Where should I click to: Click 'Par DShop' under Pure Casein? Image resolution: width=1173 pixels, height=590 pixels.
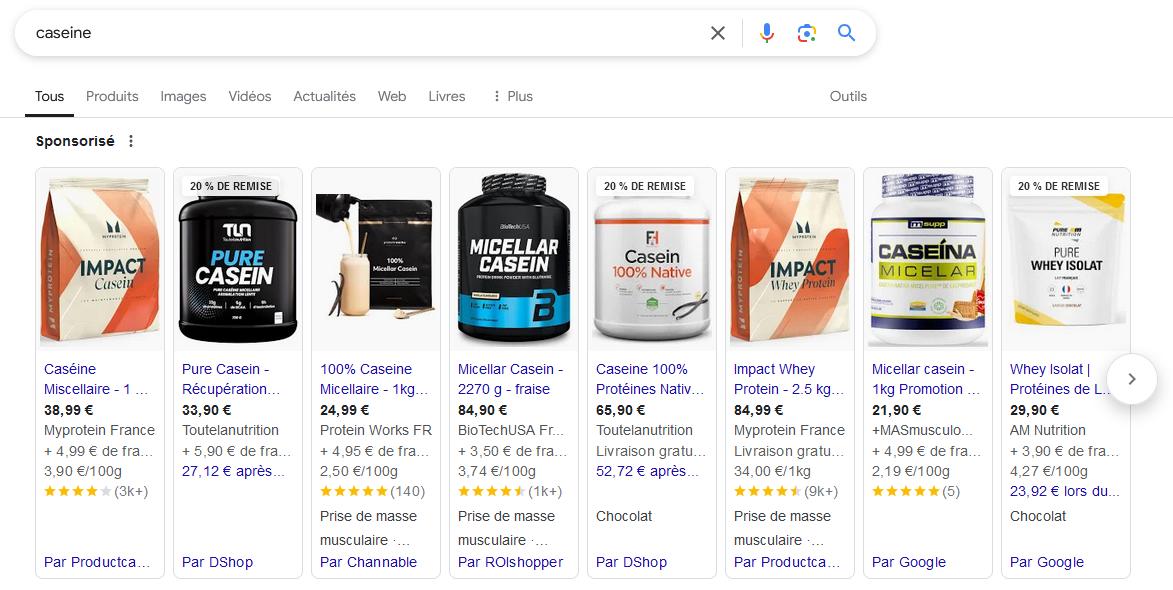(x=218, y=562)
